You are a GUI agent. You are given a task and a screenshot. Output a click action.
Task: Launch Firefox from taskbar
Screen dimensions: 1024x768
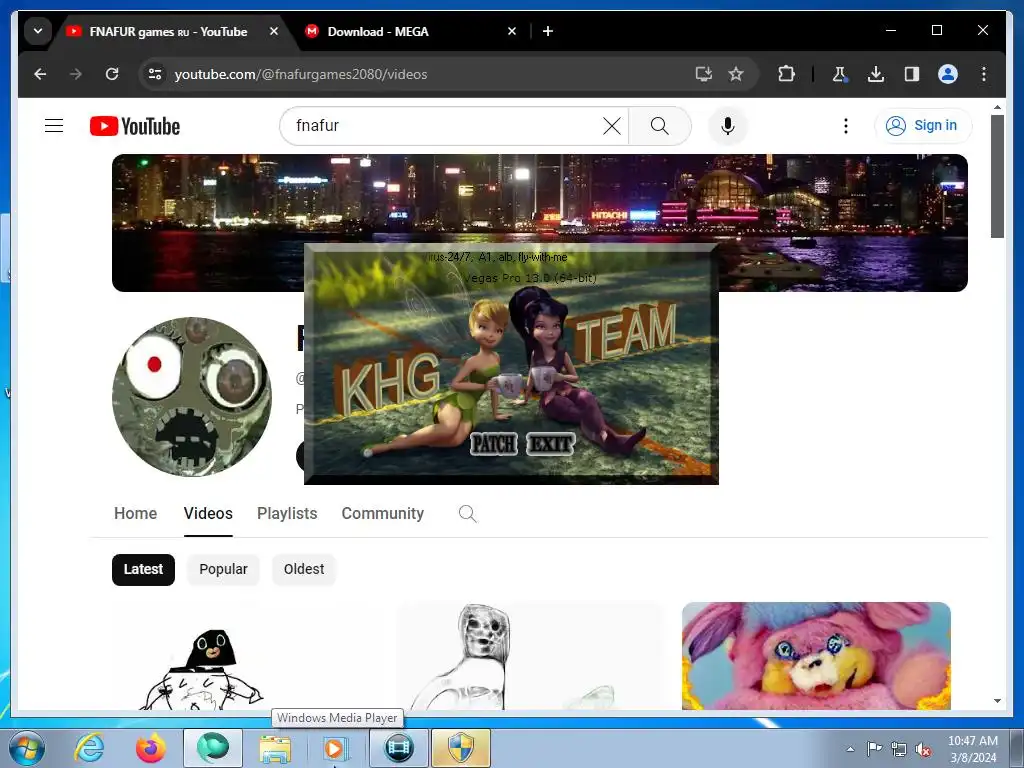(x=151, y=748)
